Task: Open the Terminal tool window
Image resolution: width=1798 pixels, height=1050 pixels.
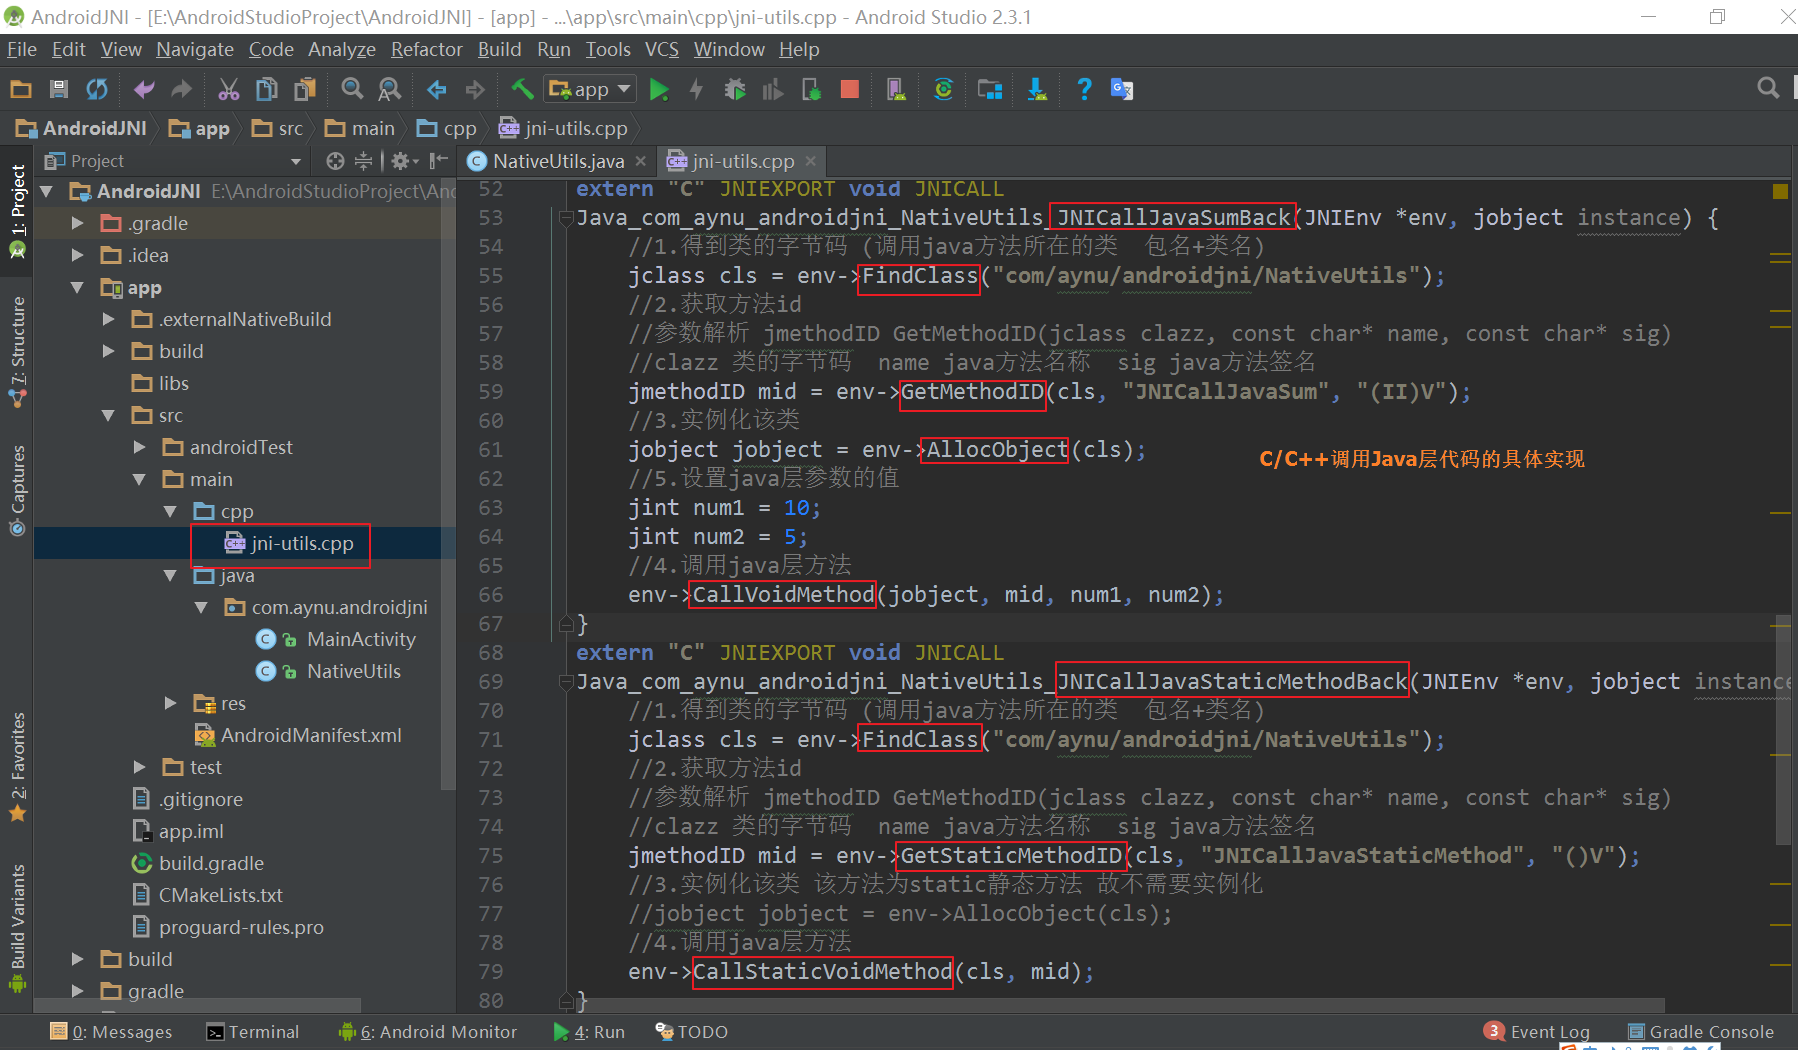Action: (253, 1032)
